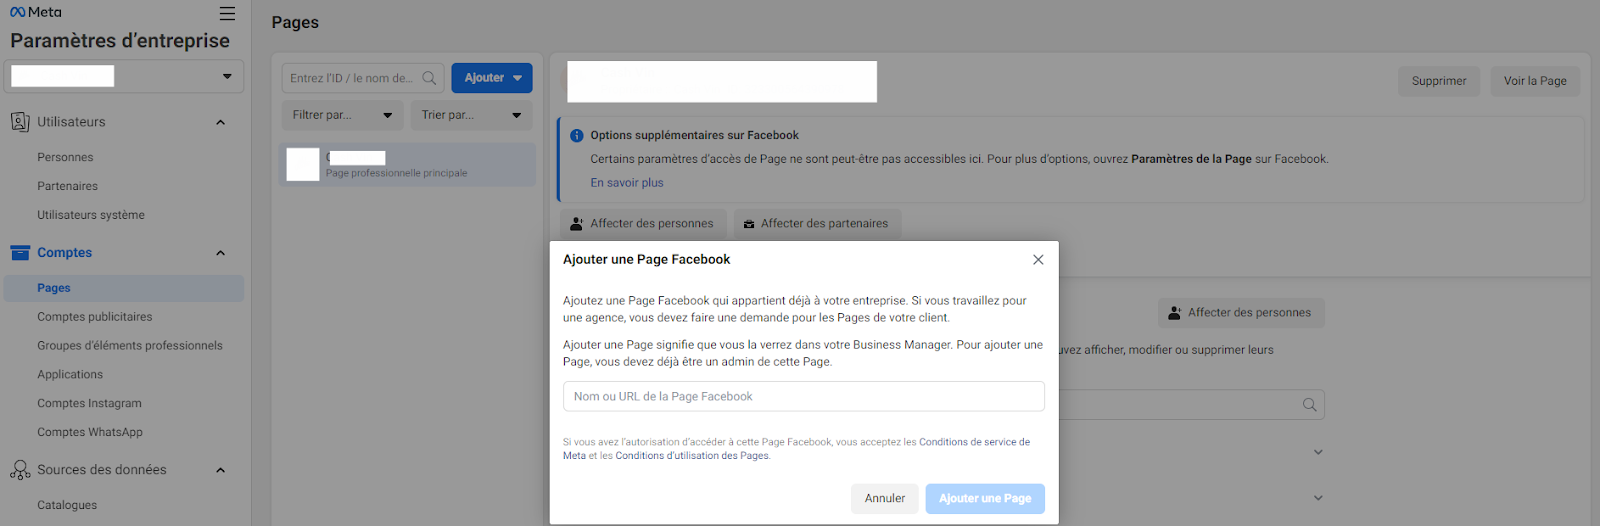Open the hamburger menu icon next to Meta
Screen dimensions: 1600x526
pos(227,13)
